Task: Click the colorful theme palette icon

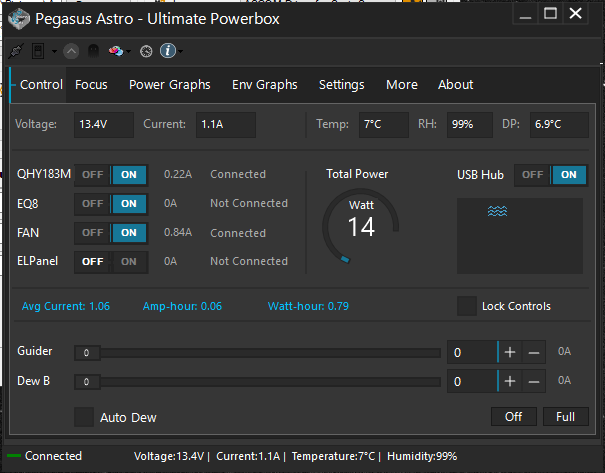Action: (x=116, y=51)
